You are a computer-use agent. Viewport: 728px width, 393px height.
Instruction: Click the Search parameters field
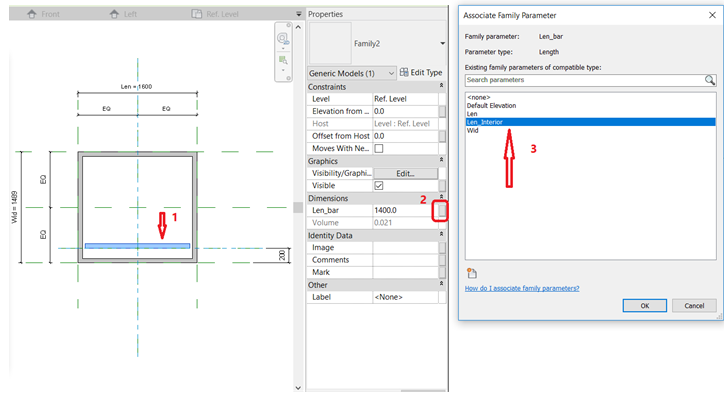585,80
